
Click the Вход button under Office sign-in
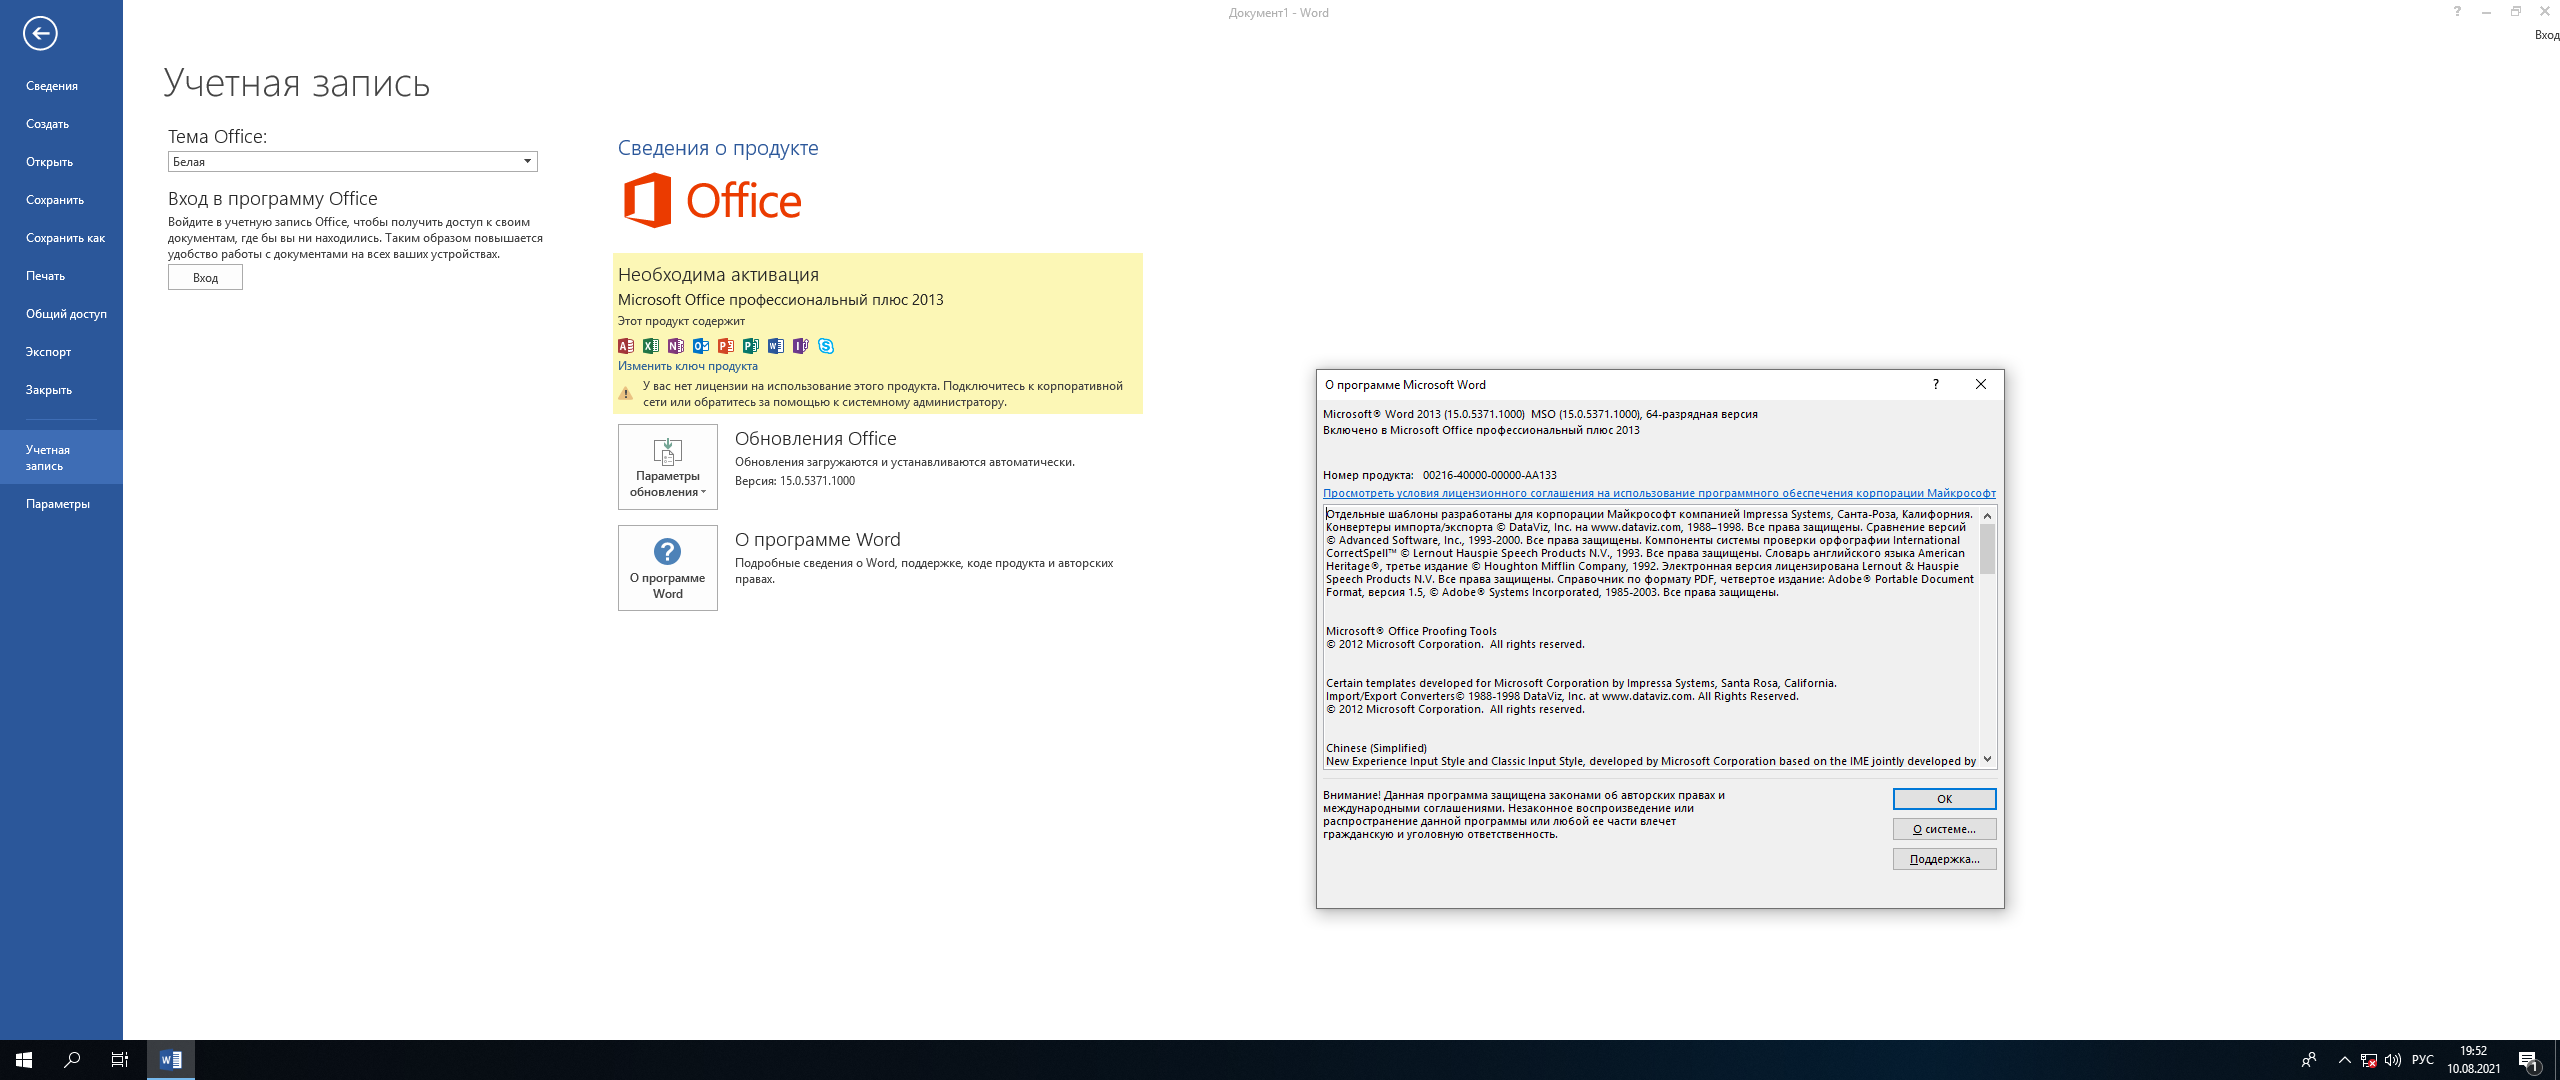205,278
